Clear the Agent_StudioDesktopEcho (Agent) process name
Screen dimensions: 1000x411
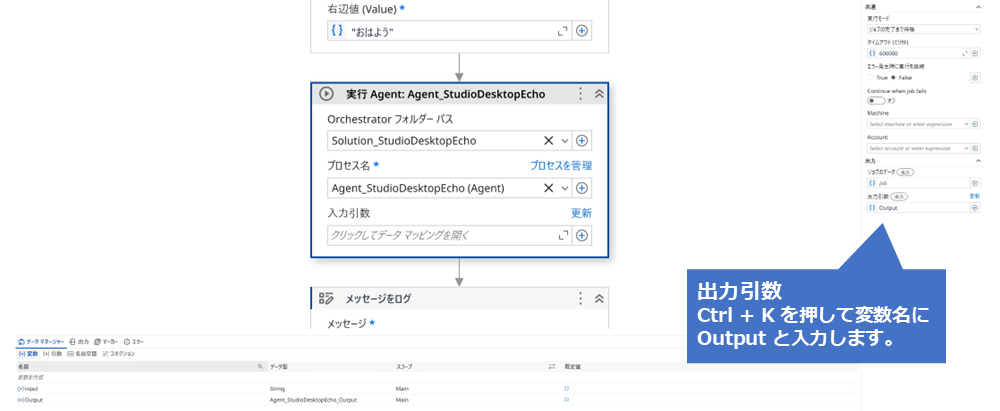tap(549, 188)
